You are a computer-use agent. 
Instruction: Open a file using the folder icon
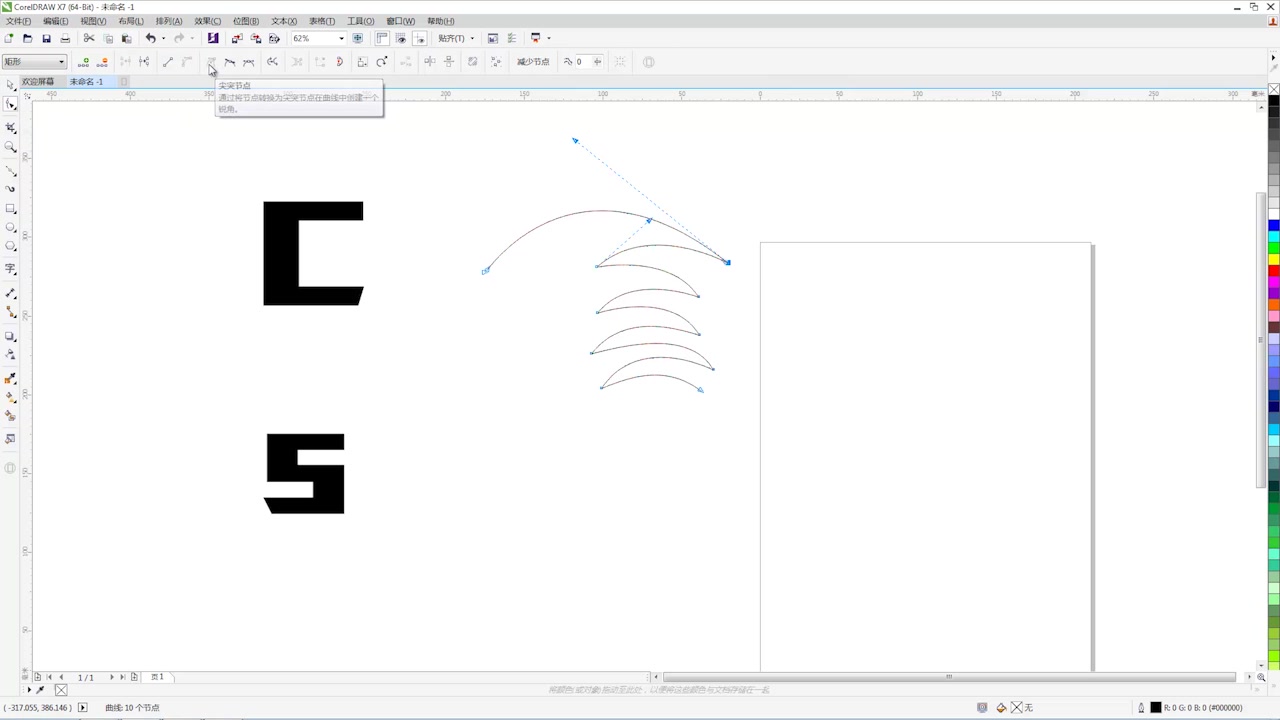click(27, 38)
